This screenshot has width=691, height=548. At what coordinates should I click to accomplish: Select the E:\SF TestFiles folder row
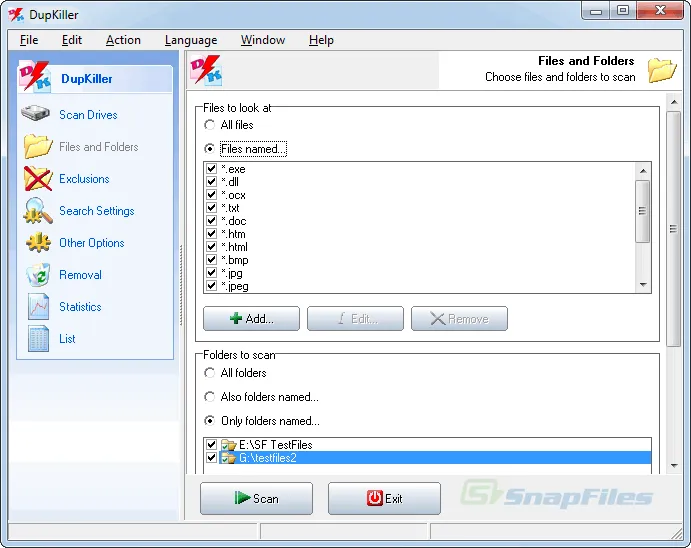(x=427, y=445)
